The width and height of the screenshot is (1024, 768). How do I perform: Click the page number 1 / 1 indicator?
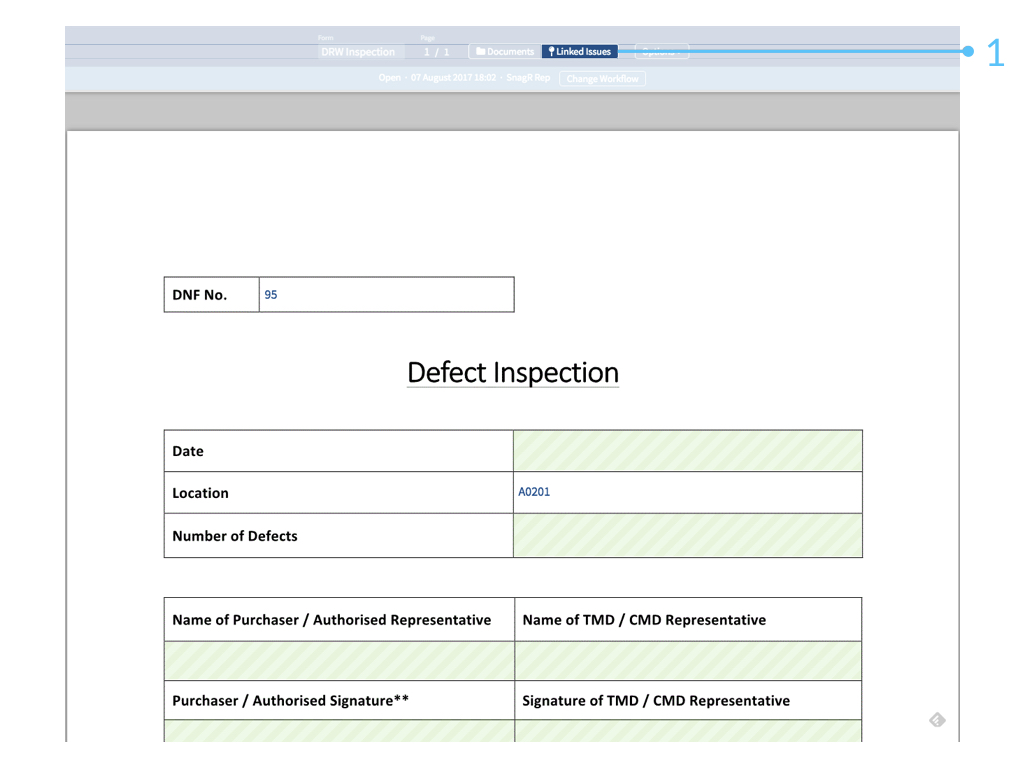click(x=436, y=52)
